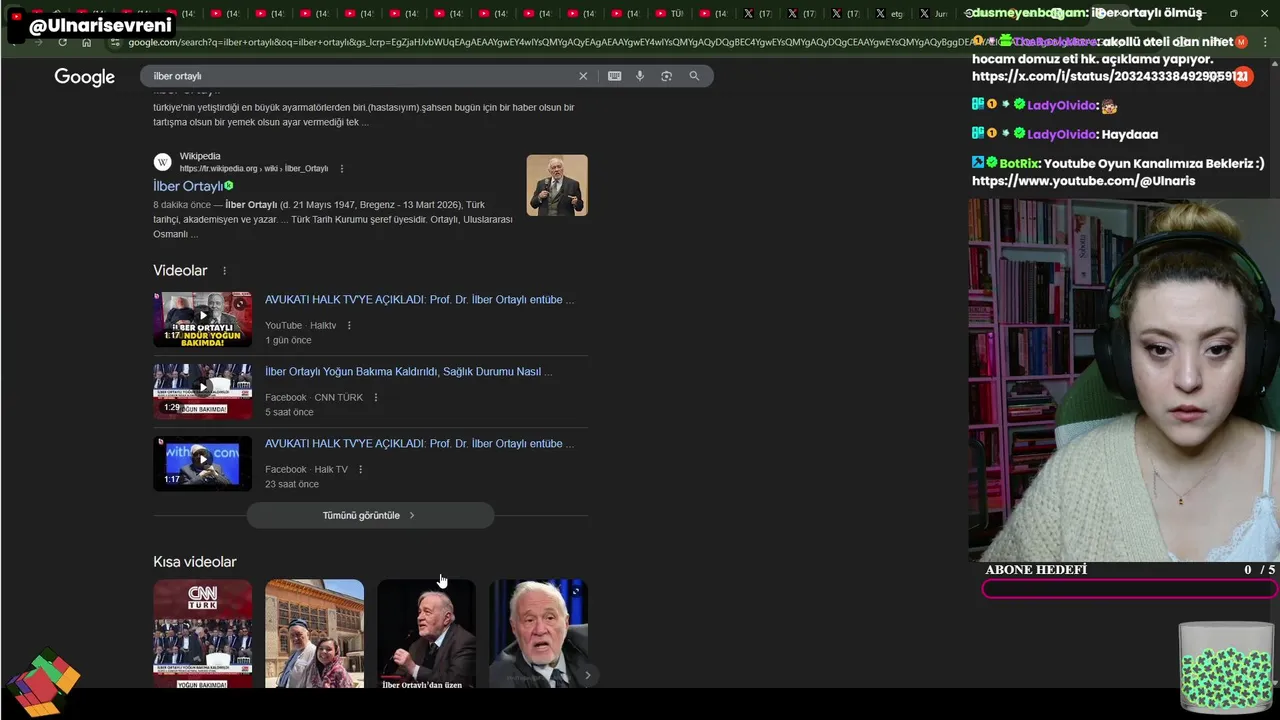Screen dimensions: 1280x720
Task: Open YouTube video AVUKATI HALK TV'YE AÇIKLADI
Action: click(x=420, y=299)
